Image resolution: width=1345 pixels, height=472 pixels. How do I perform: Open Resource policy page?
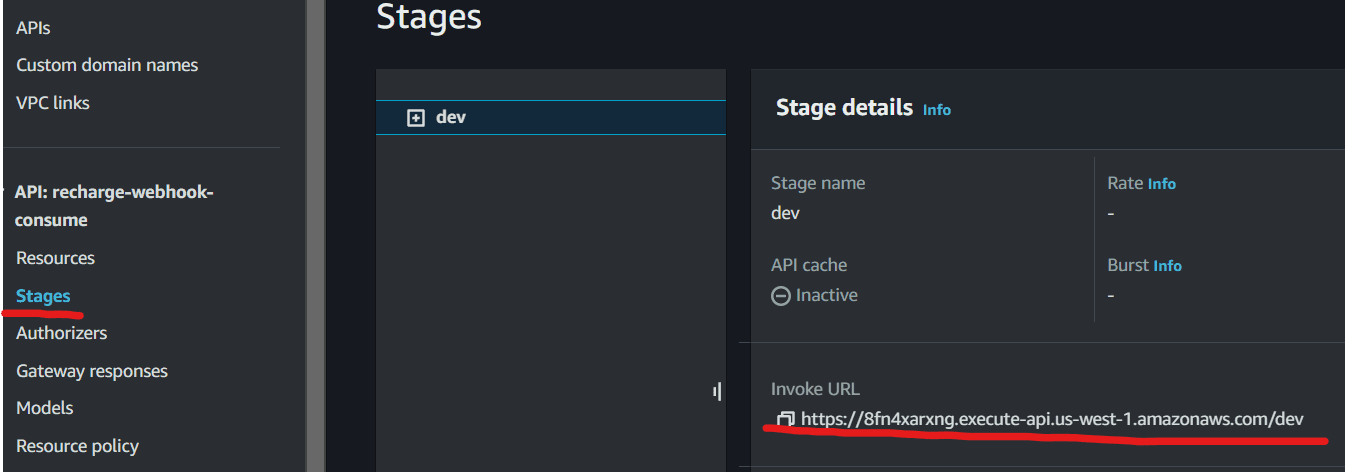[77, 446]
